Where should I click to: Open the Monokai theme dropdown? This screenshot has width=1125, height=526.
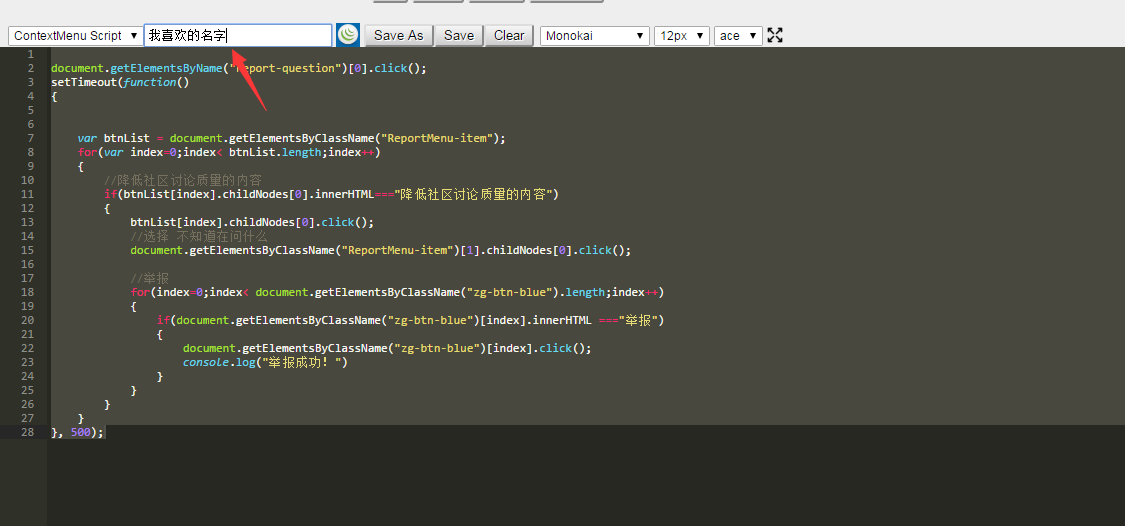click(x=595, y=36)
